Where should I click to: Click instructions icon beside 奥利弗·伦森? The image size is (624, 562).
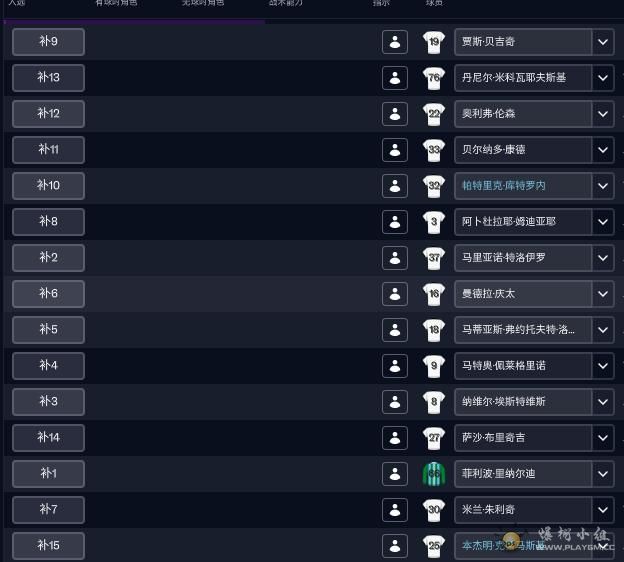[395, 114]
